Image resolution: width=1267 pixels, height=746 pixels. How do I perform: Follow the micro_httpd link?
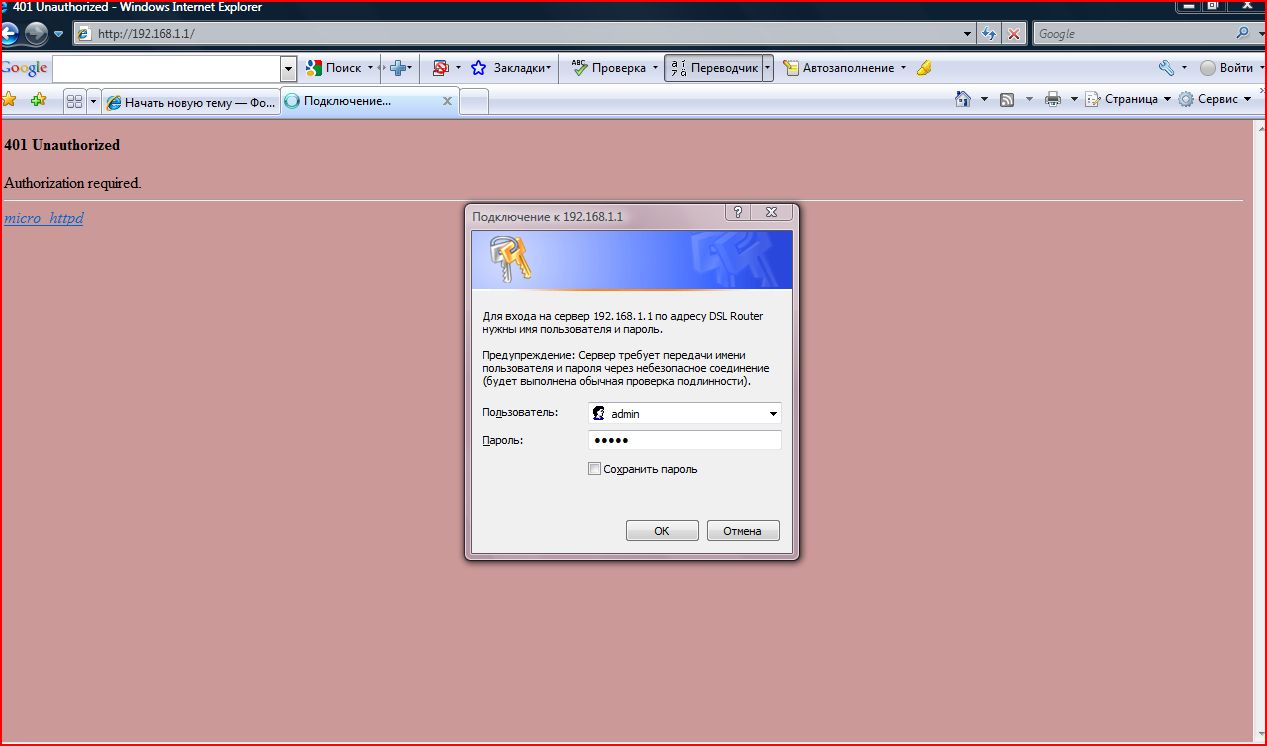44,218
